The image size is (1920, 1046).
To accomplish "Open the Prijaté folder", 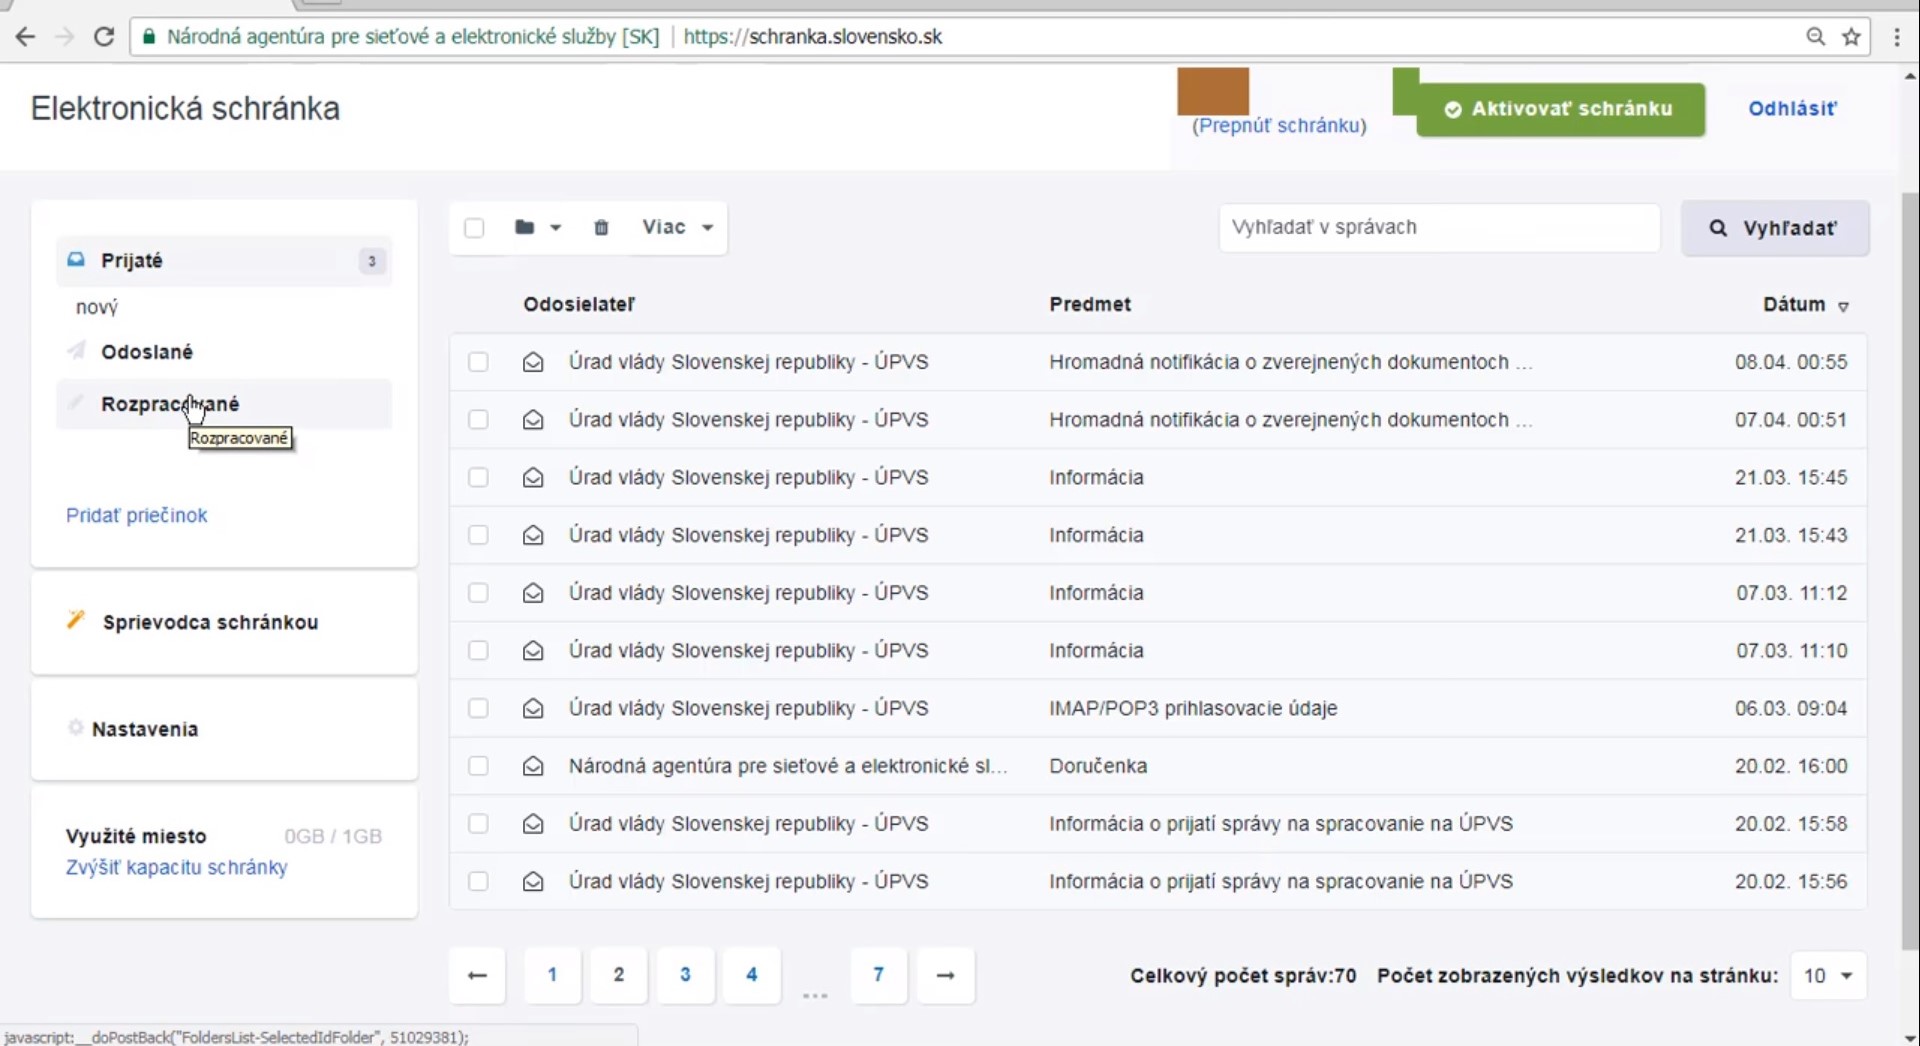I will [224, 261].
